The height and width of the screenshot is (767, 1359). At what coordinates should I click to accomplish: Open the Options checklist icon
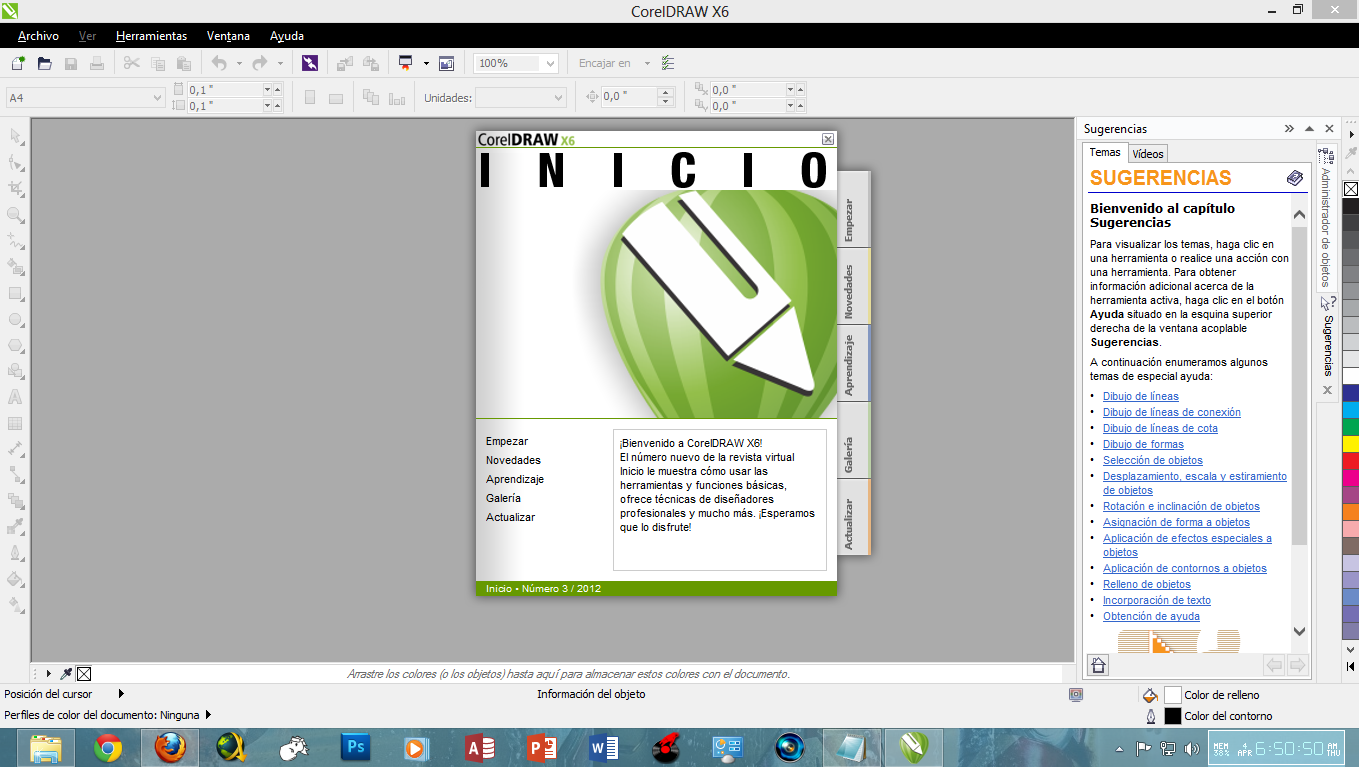coord(668,63)
